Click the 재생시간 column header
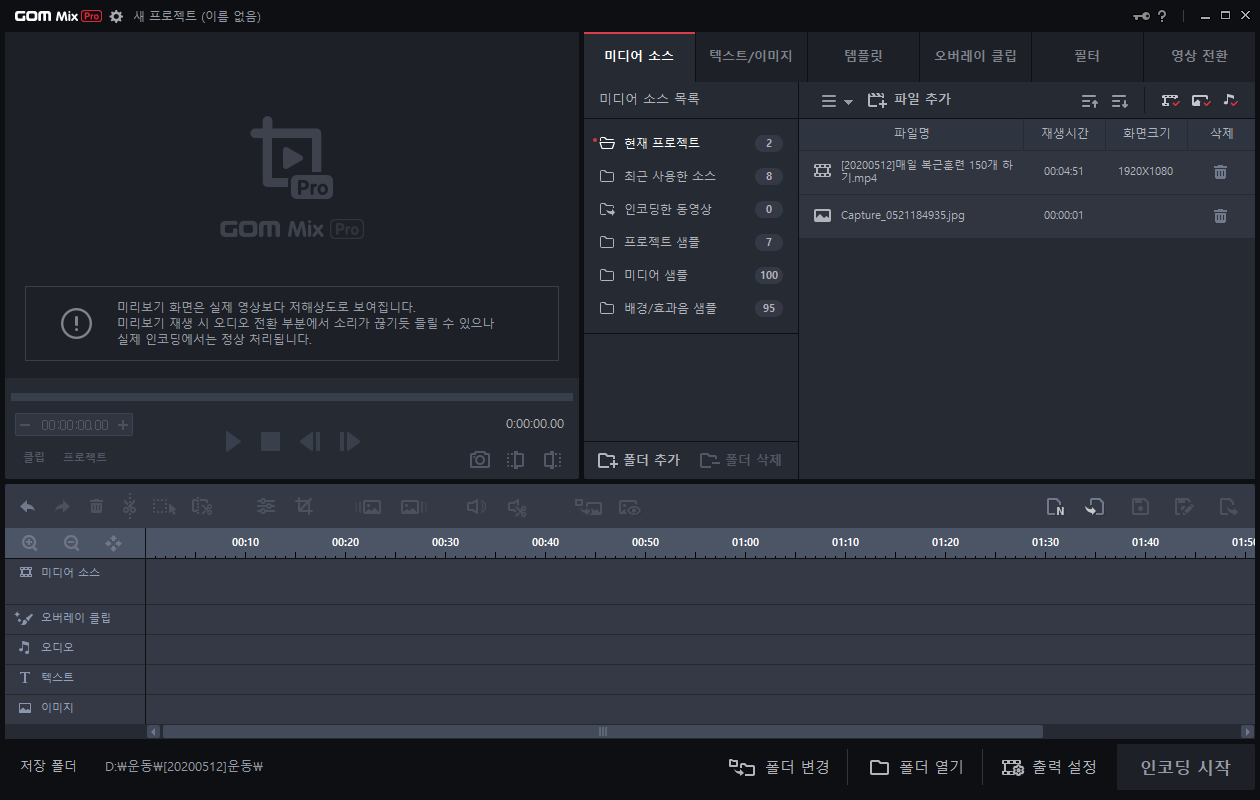Image resolution: width=1260 pixels, height=800 pixels. [x=1064, y=133]
